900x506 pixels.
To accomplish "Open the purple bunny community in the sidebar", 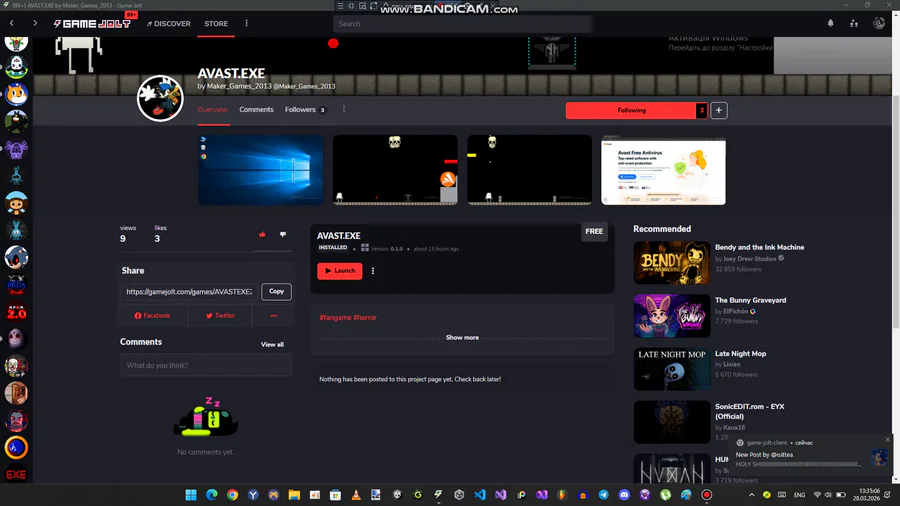I will [x=16, y=149].
